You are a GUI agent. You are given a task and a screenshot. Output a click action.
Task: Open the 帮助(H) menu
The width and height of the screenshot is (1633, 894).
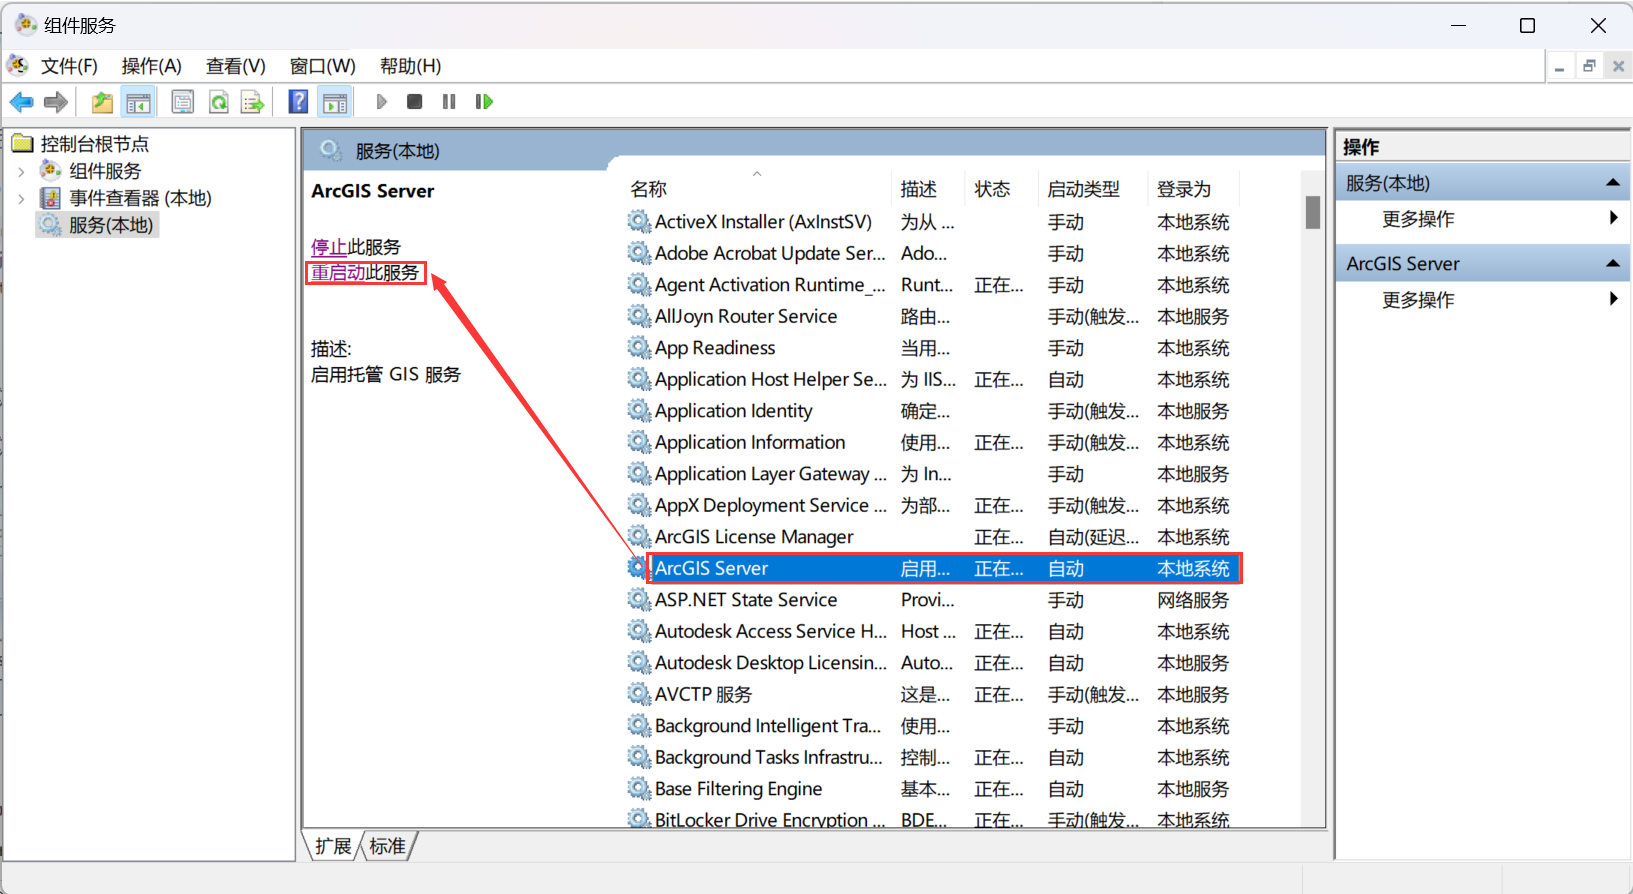411,66
